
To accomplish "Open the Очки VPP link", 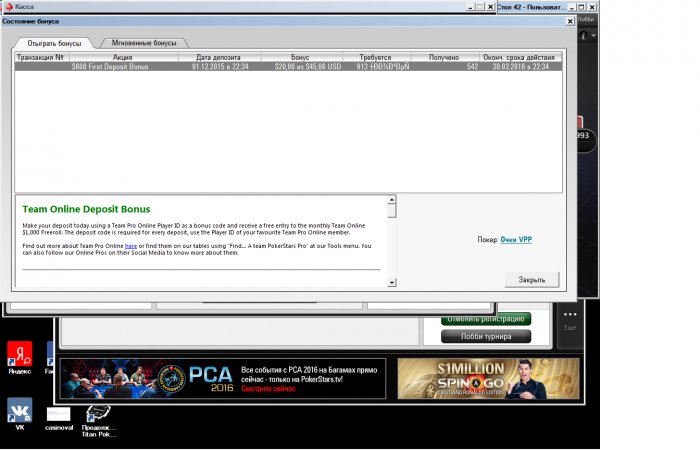I will 516,240.
